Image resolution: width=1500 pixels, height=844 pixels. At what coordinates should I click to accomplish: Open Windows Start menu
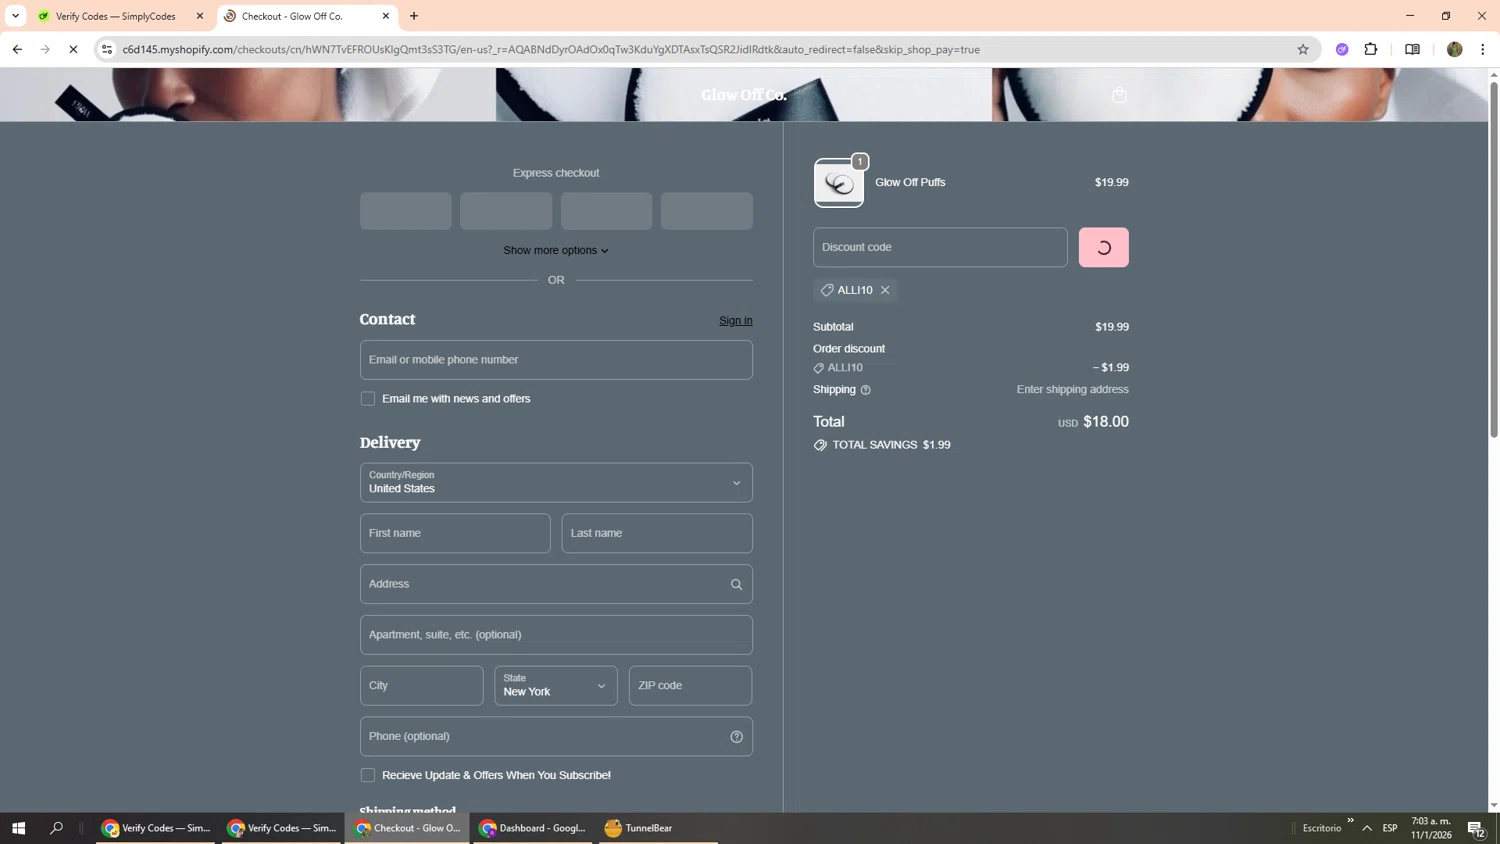18,828
